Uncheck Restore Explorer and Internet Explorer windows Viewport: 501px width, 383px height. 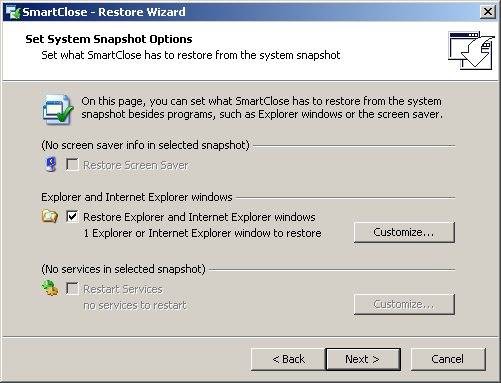point(72,217)
